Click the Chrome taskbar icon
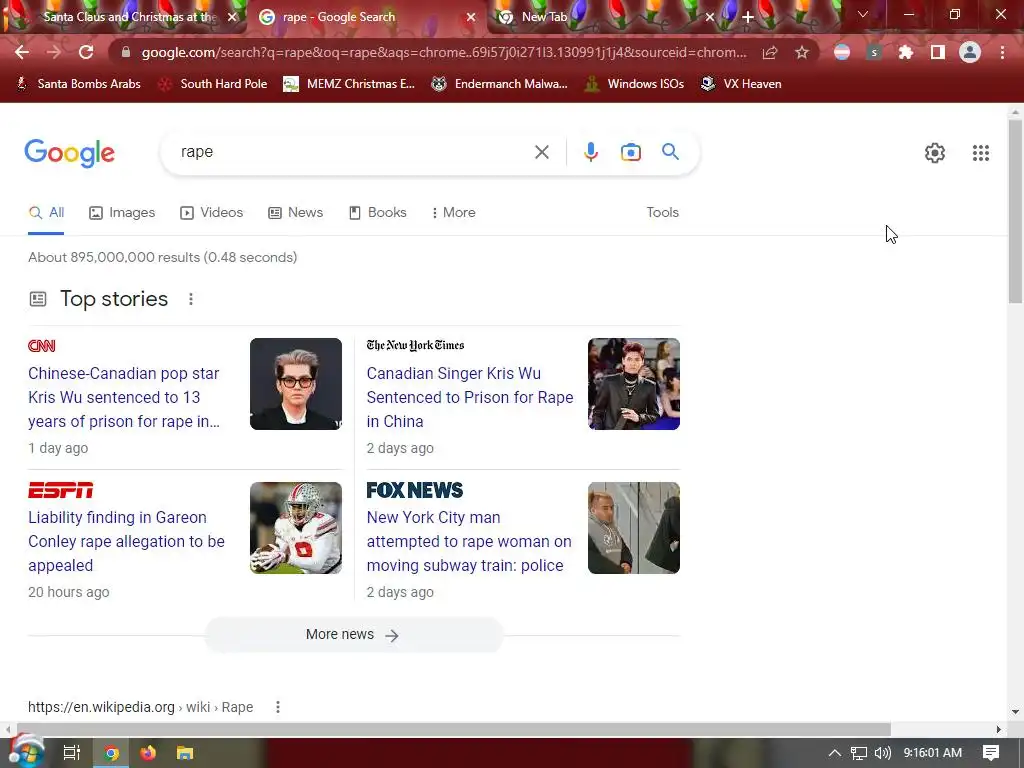1024x768 pixels. (111, 753)
